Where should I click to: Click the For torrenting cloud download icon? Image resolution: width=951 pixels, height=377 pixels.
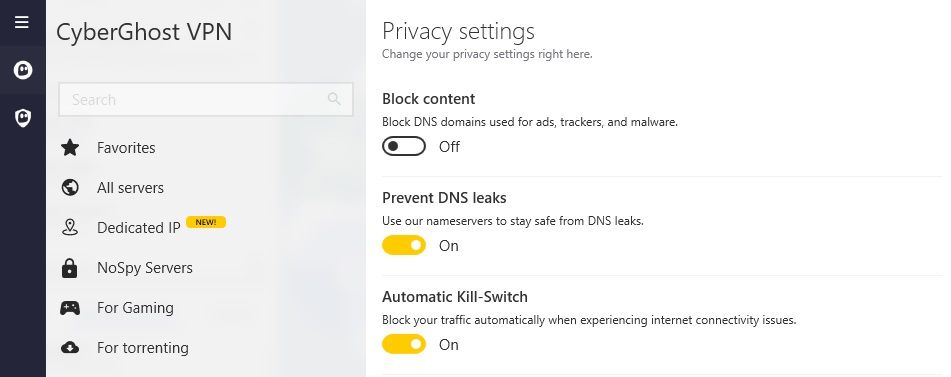pyautogui.click(x=70, y=348)
